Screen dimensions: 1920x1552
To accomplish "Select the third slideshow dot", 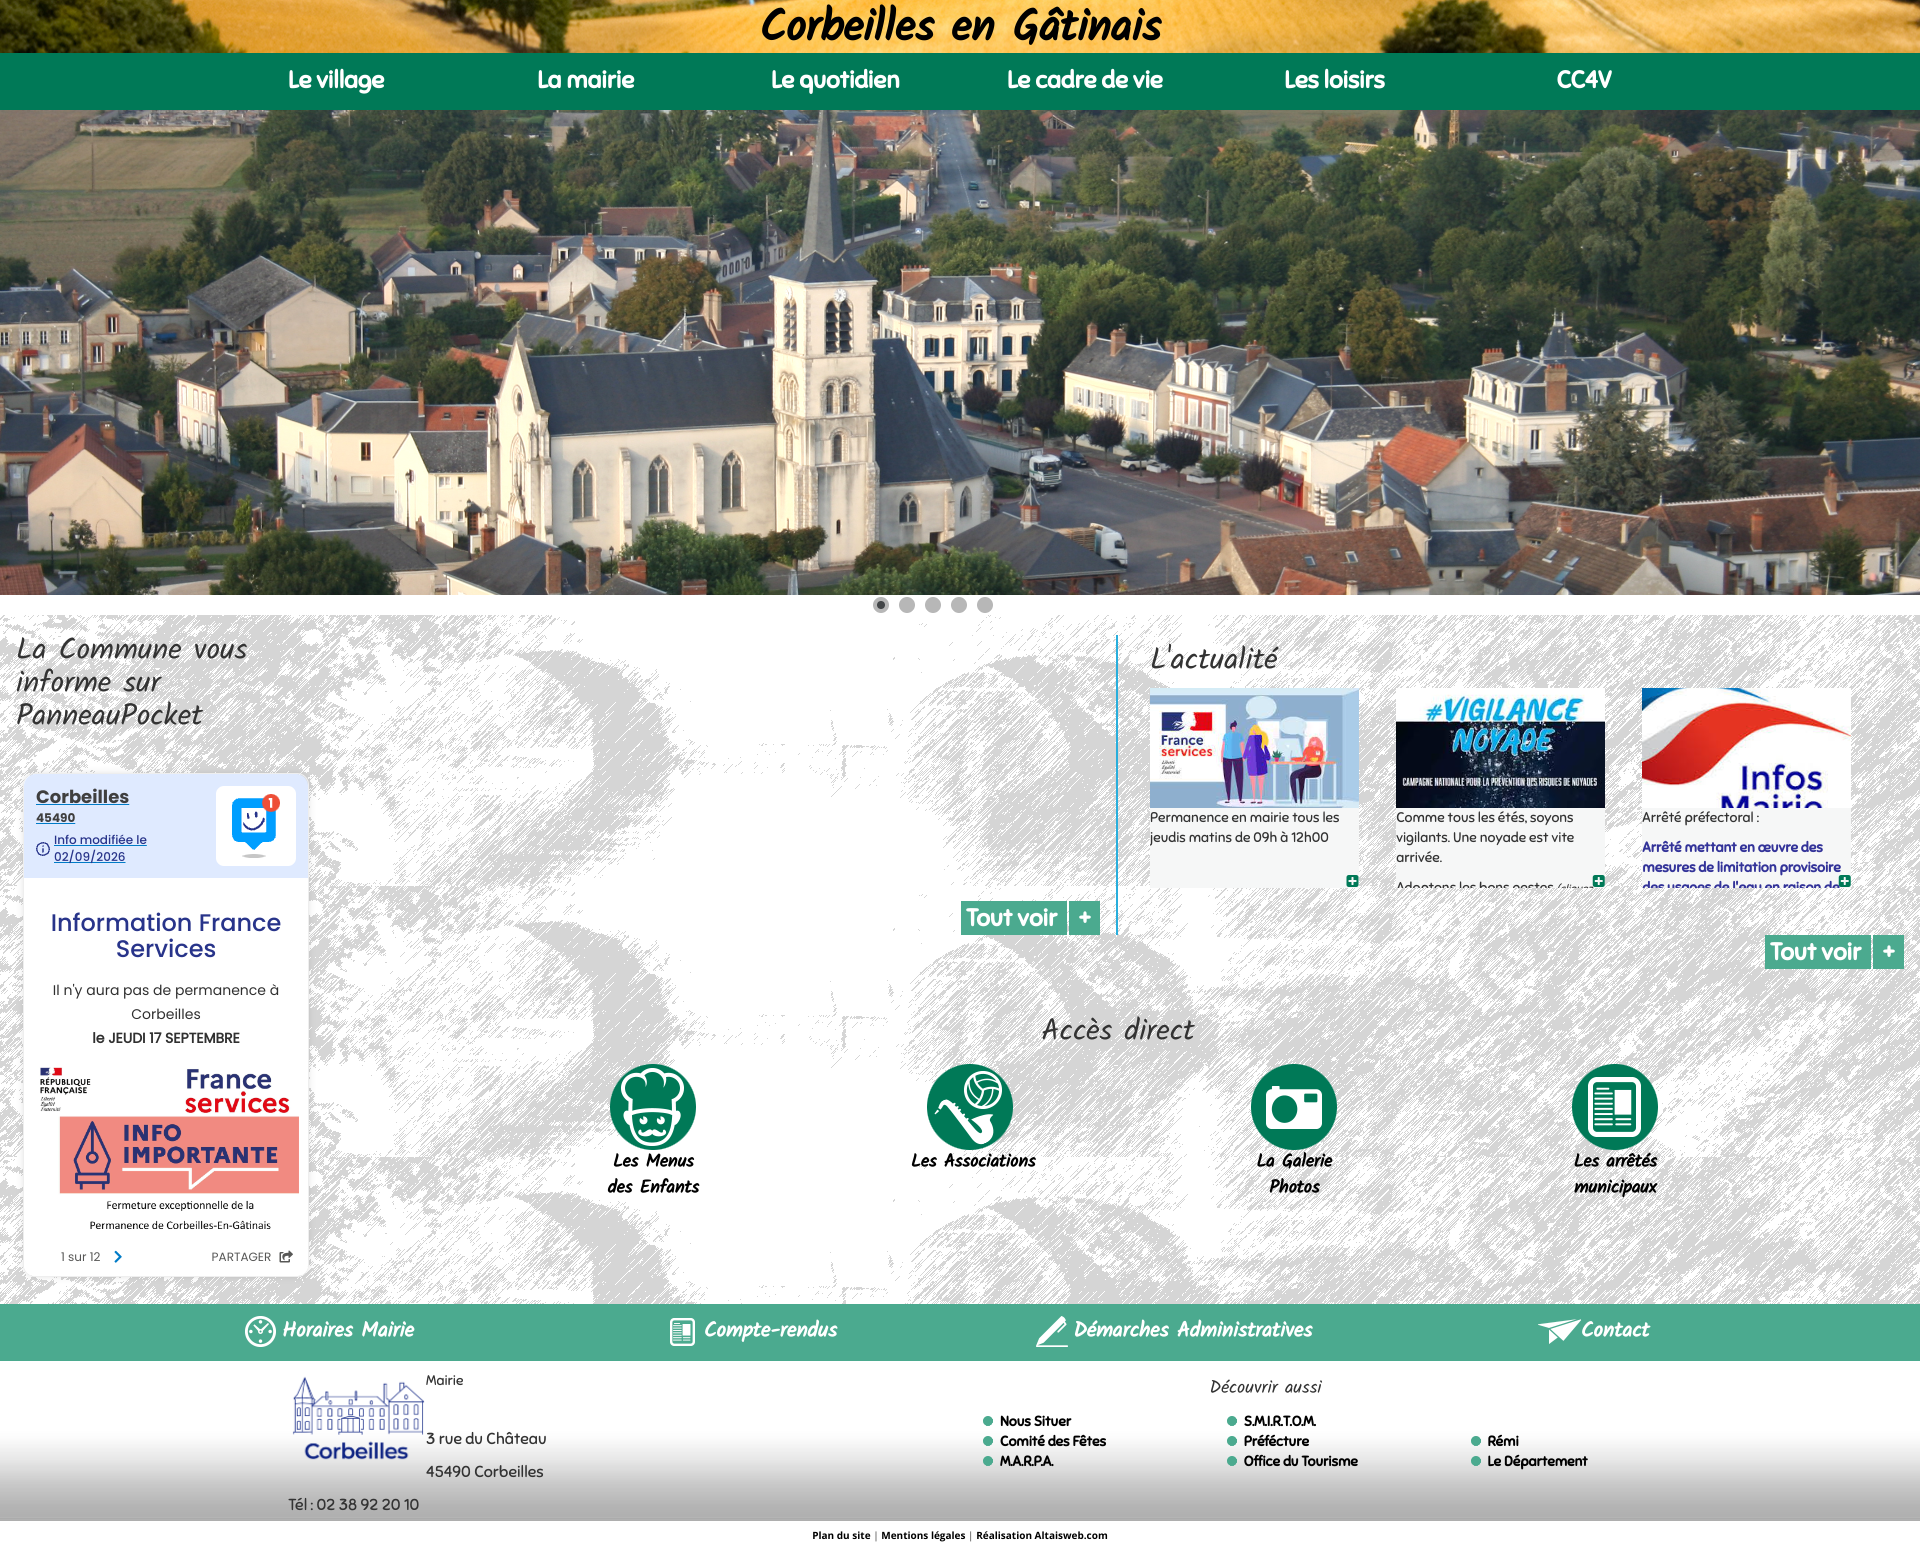I will tap(933, 605).
